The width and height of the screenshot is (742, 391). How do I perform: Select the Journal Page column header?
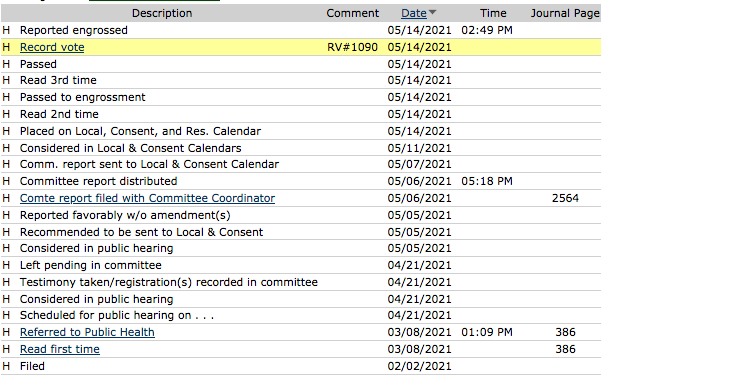tap(565, 13)
